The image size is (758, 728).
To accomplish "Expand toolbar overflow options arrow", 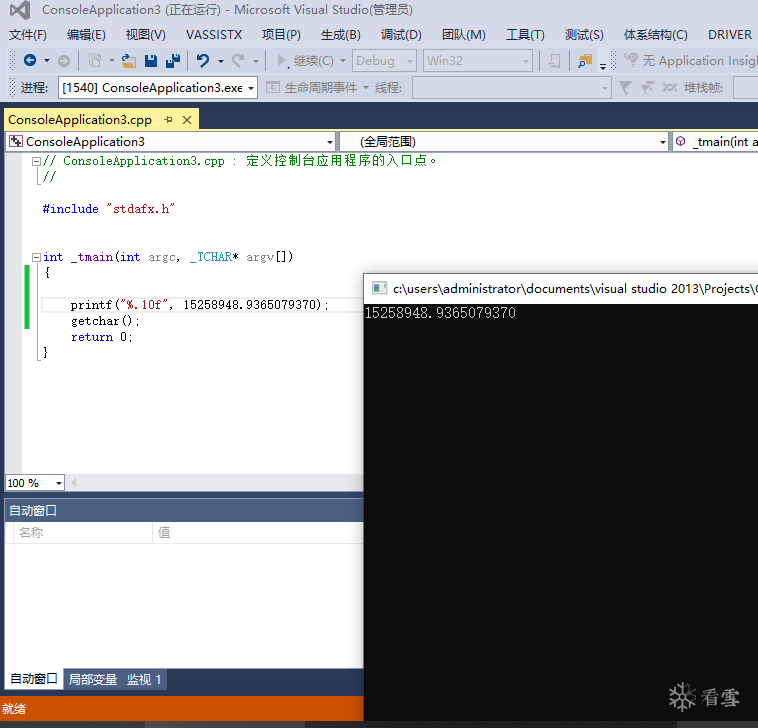I will pyautogui.click(x=603, y=66).
